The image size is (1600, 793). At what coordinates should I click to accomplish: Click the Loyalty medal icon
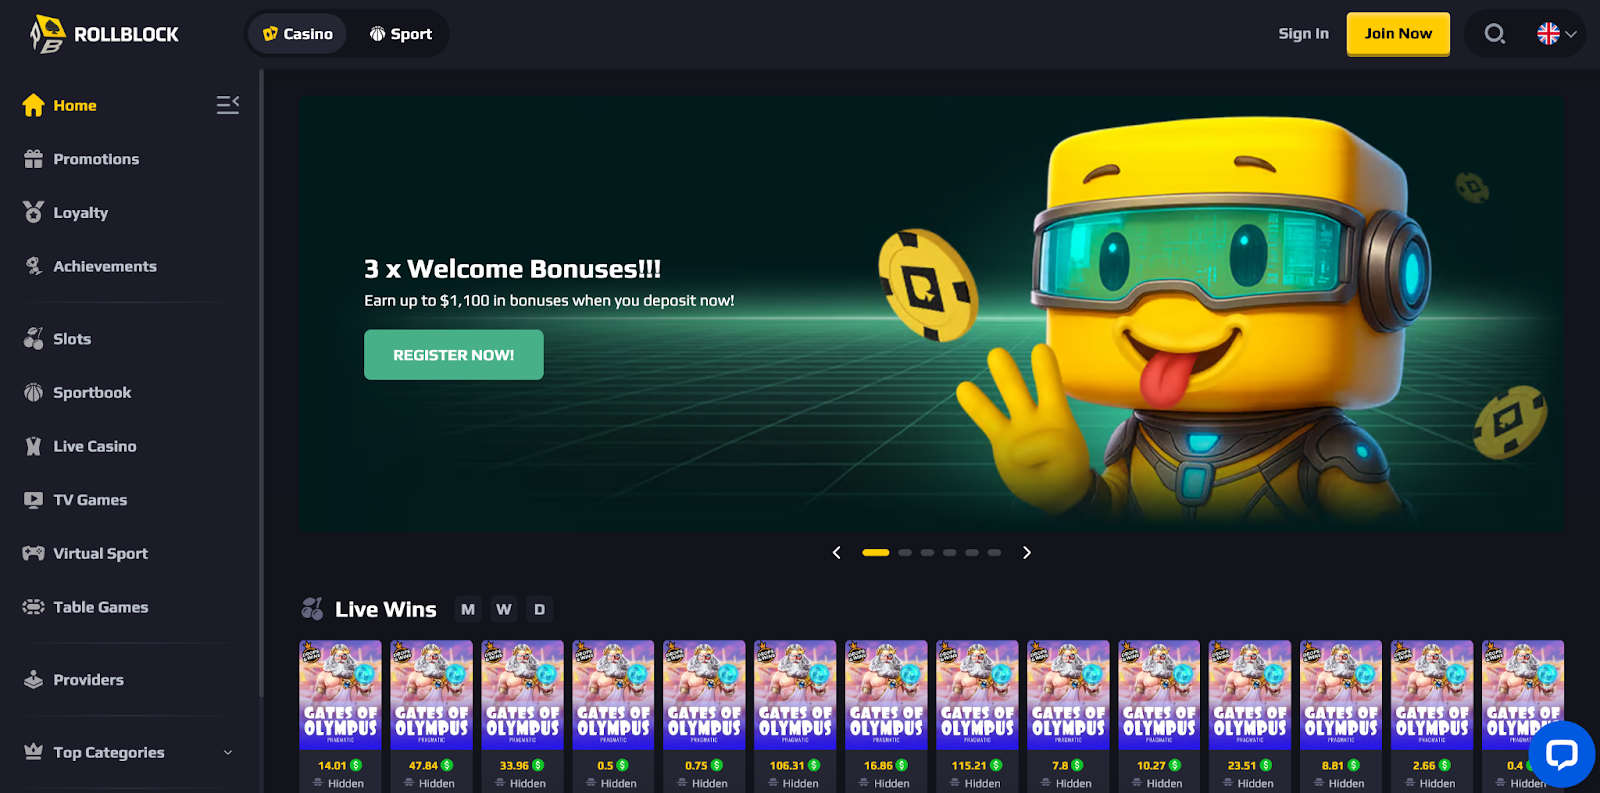point(34,212)
